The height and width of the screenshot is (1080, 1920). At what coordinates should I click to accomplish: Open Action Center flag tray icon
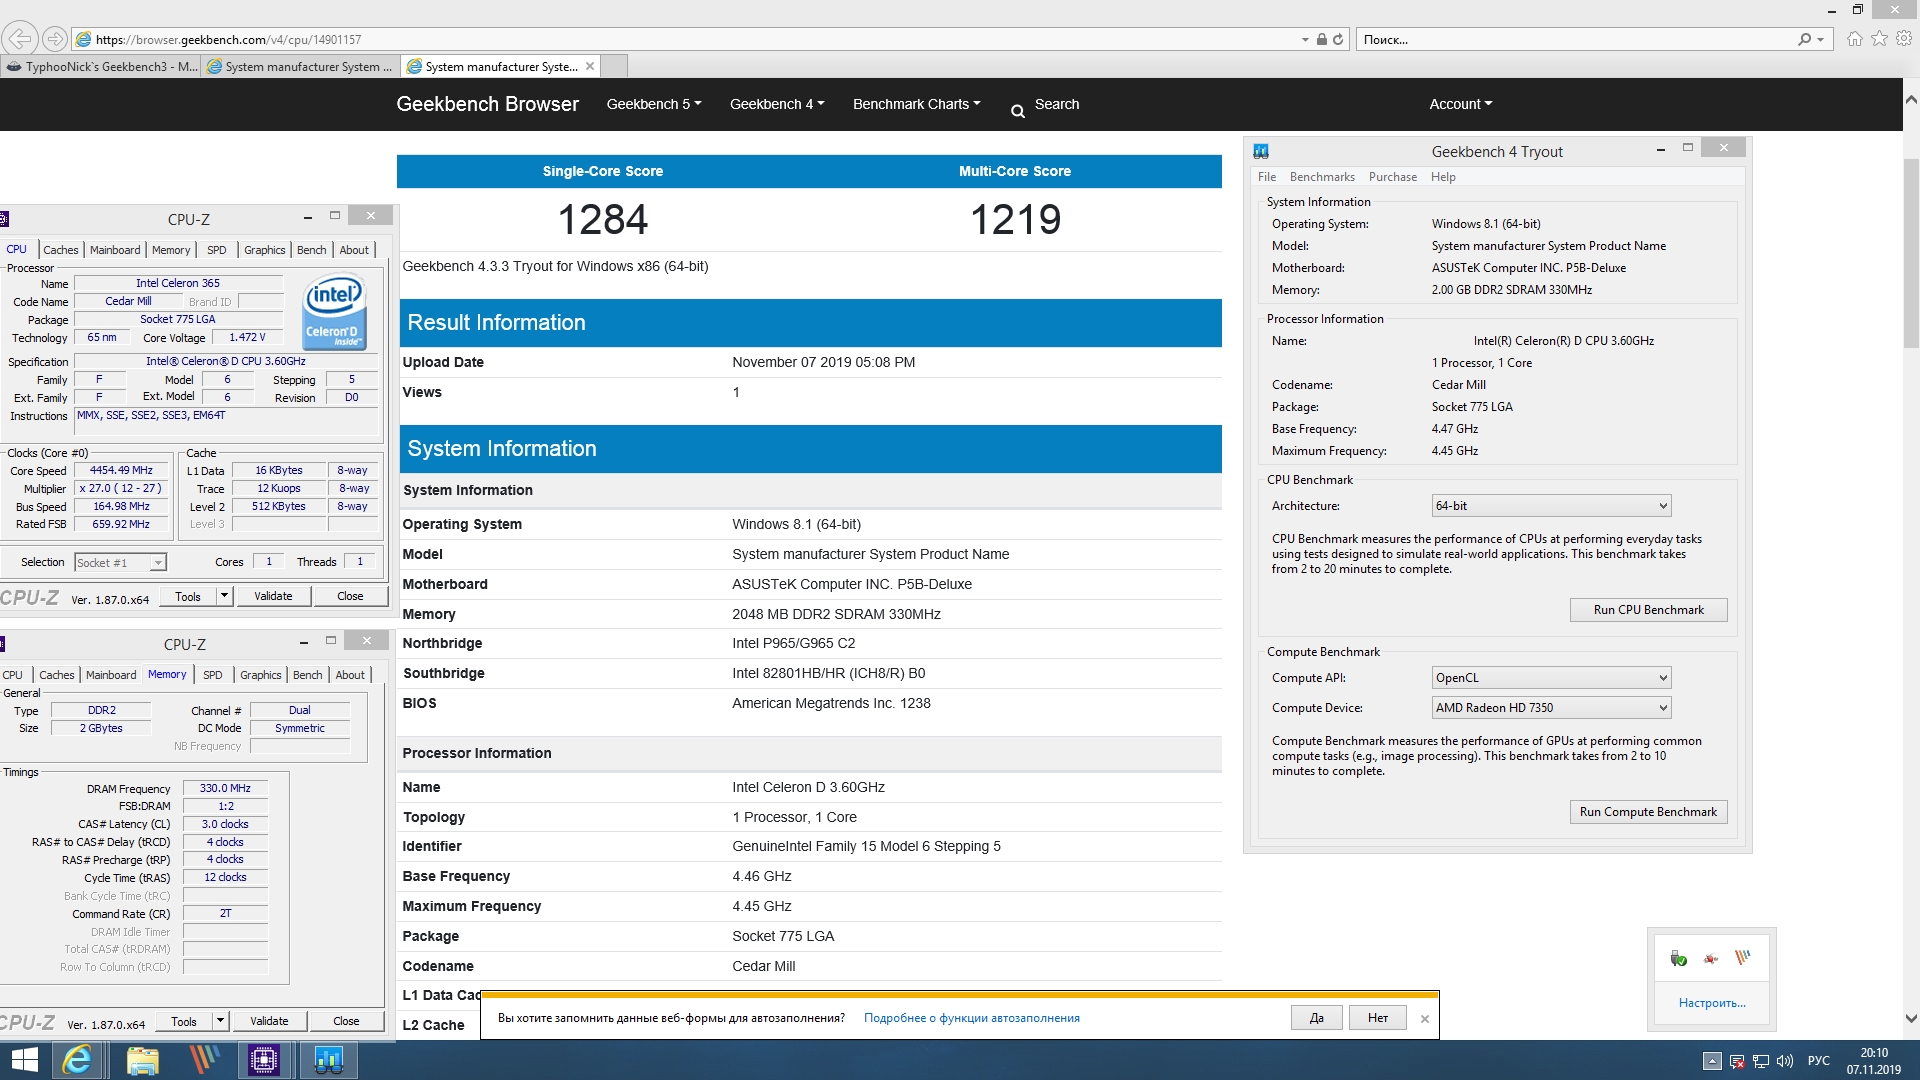[x=1737, y=1061]
